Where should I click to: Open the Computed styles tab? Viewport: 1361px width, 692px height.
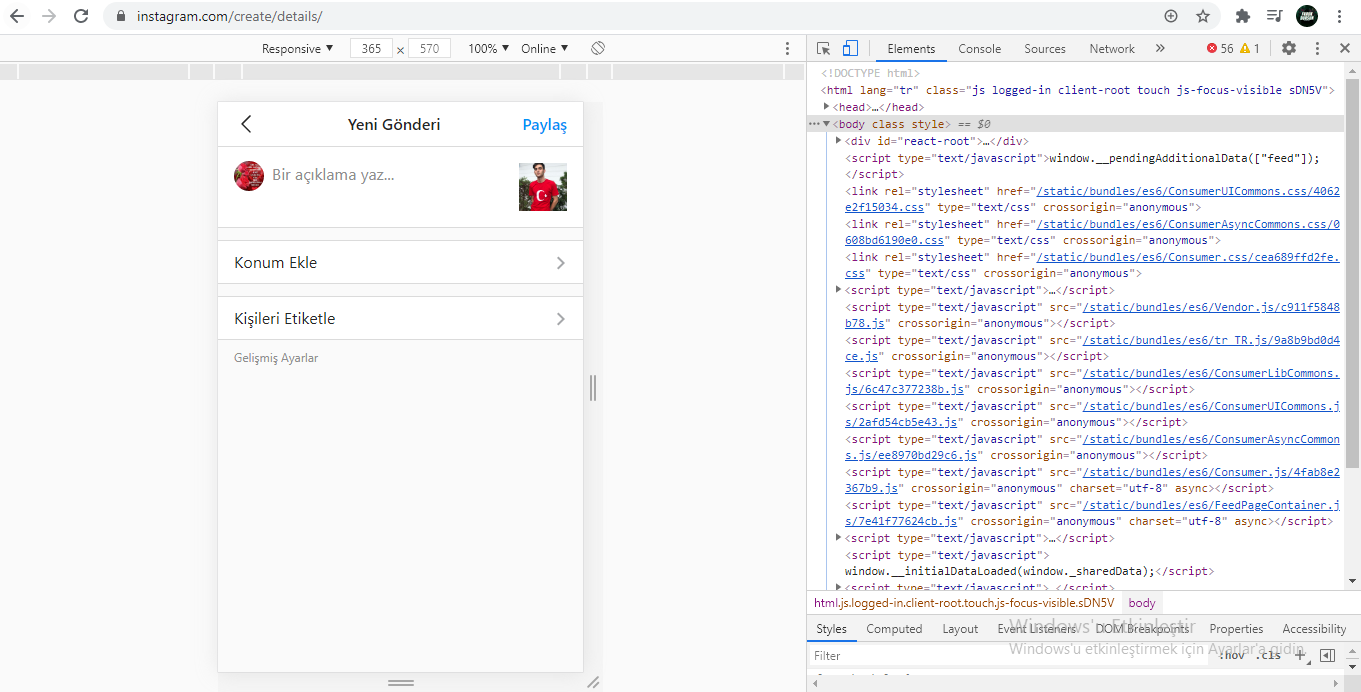tap(894, 629)
